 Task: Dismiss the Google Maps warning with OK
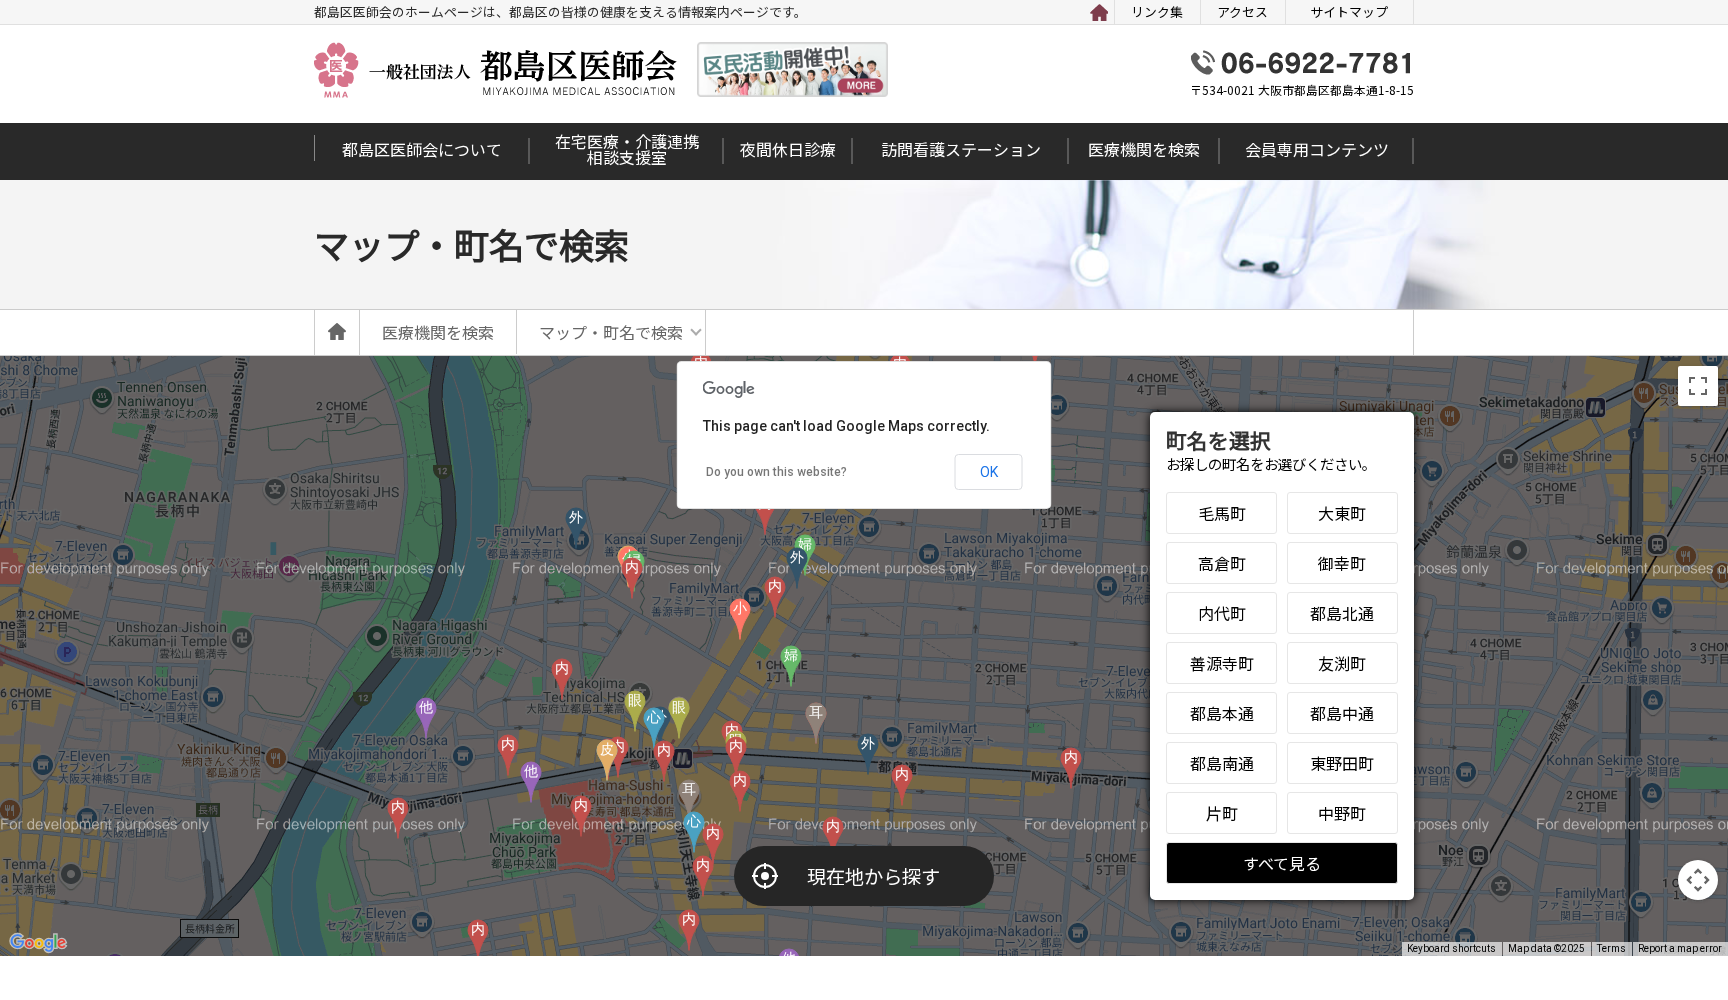point(988,471)
